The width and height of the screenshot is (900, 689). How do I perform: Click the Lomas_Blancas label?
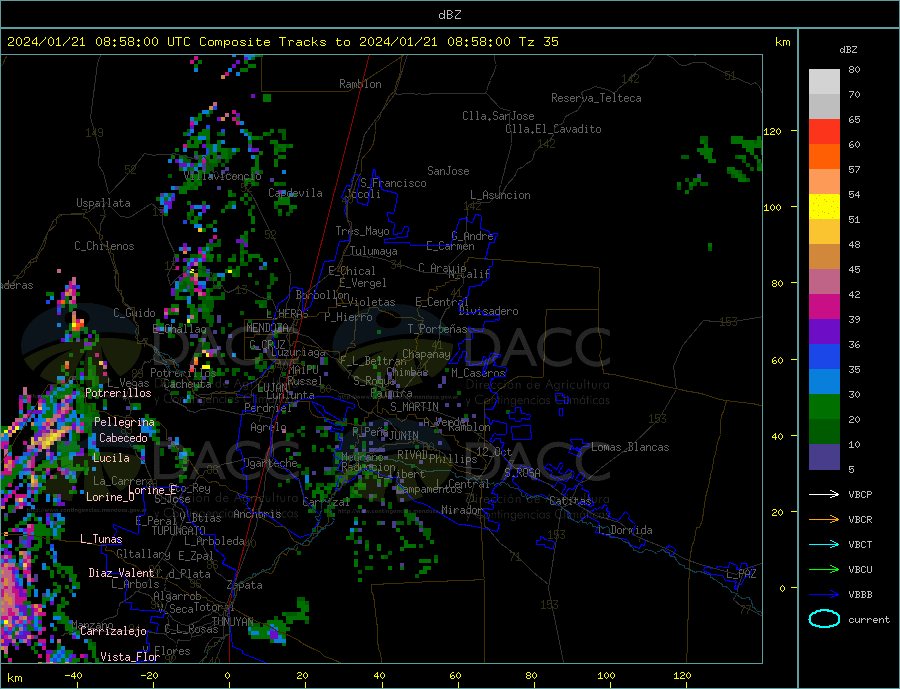point(630,447)
